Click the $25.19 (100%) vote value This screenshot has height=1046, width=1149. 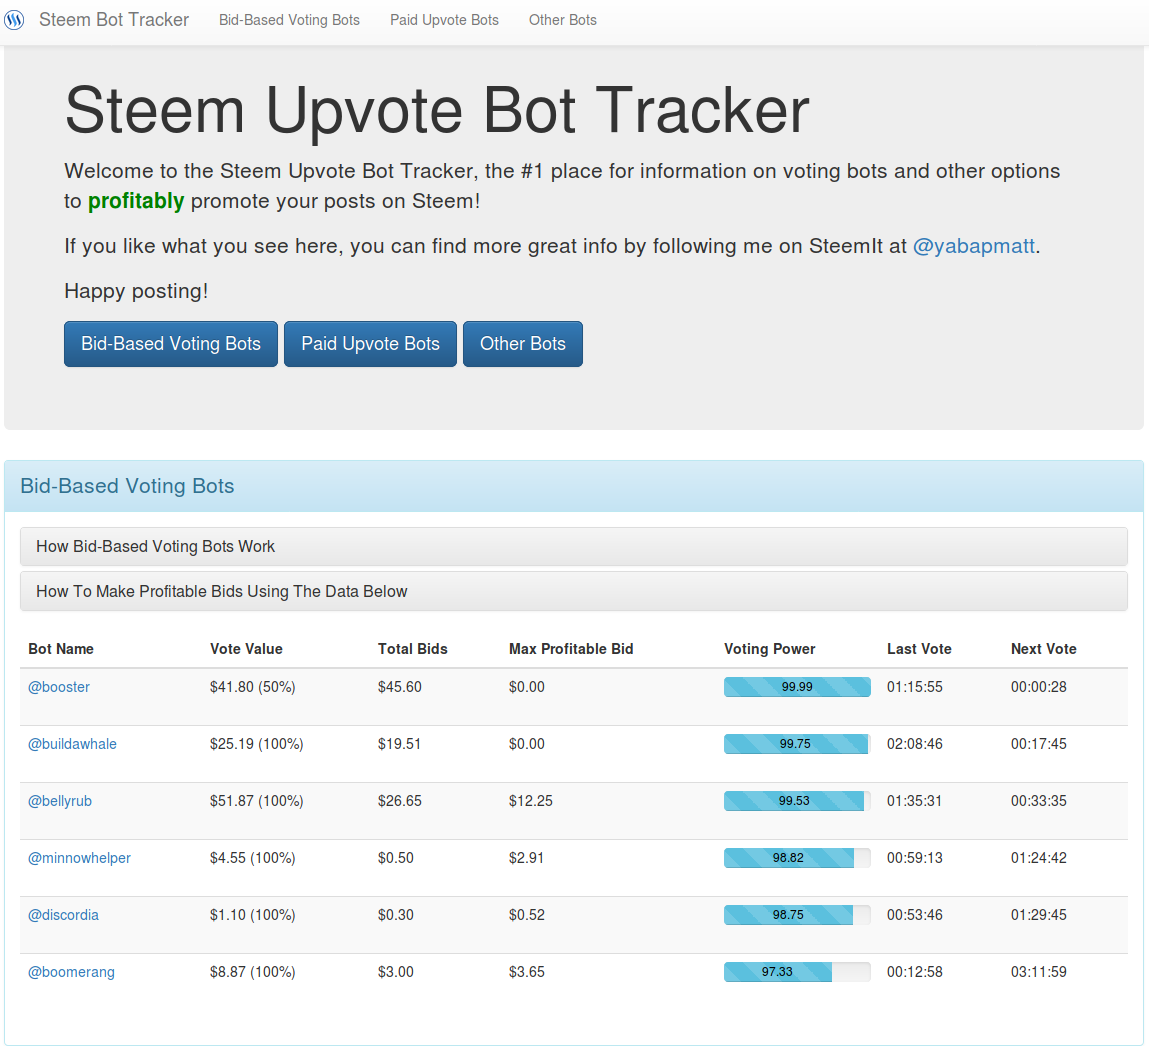coord(256,744)
